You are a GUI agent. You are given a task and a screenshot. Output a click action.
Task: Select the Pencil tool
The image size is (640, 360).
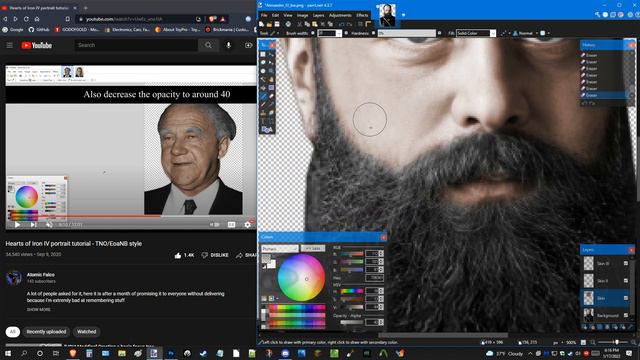click(x=263, y=104)
